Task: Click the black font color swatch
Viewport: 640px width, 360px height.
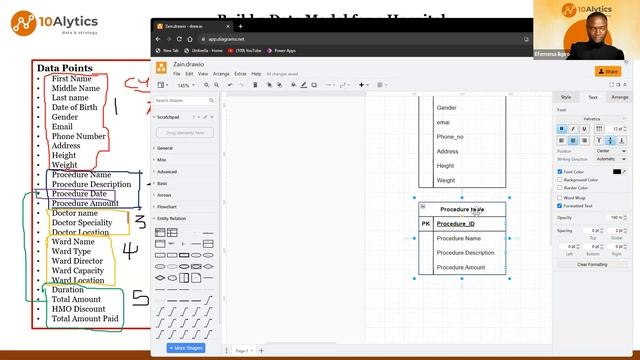Action: pyautogui.click(x=617, y=172)
